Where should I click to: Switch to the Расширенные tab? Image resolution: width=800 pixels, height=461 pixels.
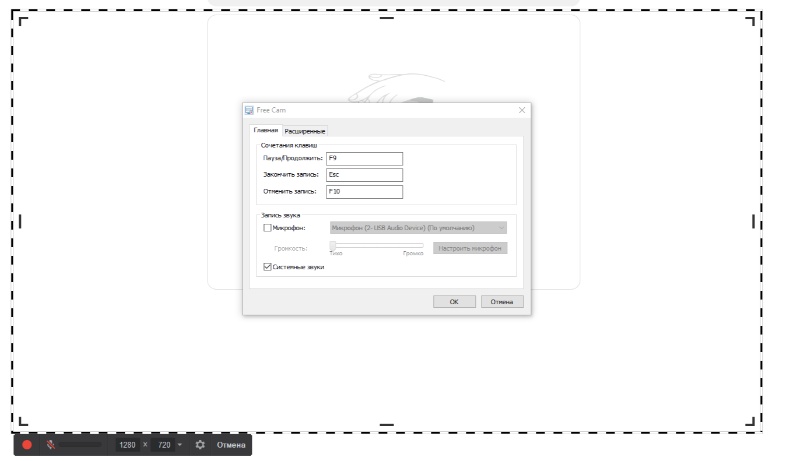coord(305,131)
